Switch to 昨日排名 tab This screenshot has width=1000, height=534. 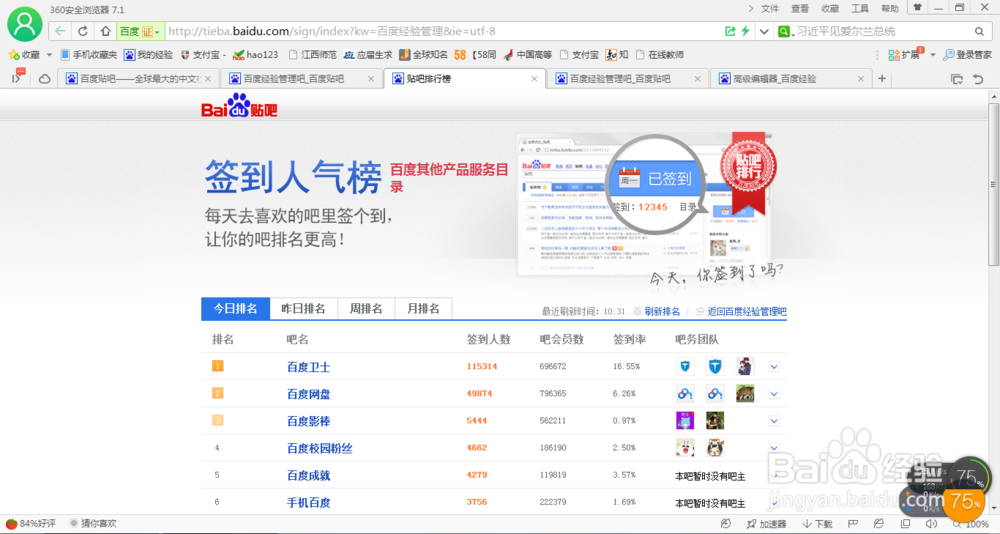point(303,309)
